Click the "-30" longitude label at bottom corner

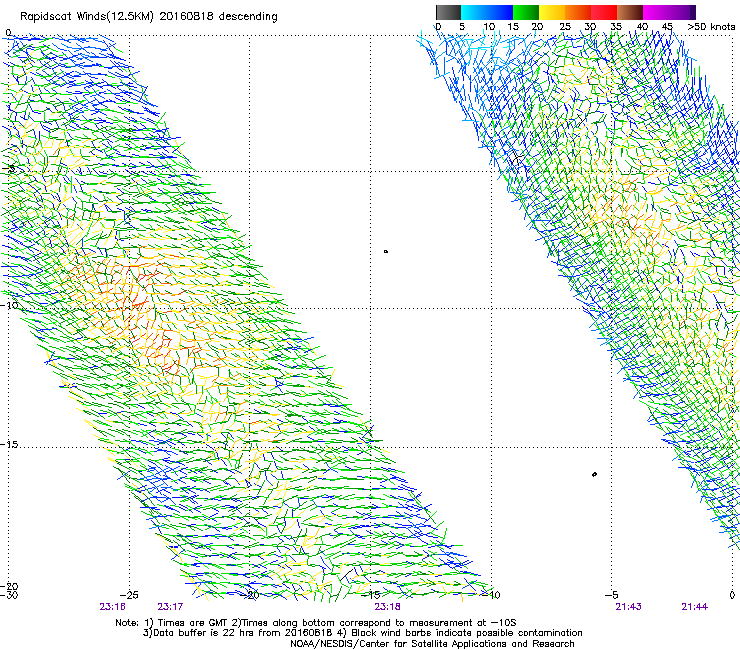[x=9, y=595]
